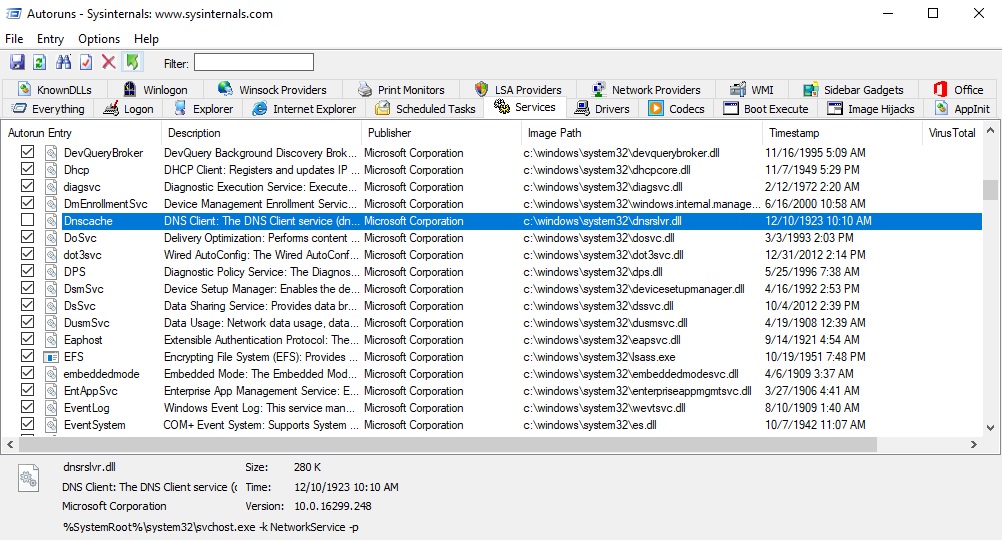This screenshot has height=540, width=1002.
Task: Click the red Delete X icon
Action: point(109,62)
